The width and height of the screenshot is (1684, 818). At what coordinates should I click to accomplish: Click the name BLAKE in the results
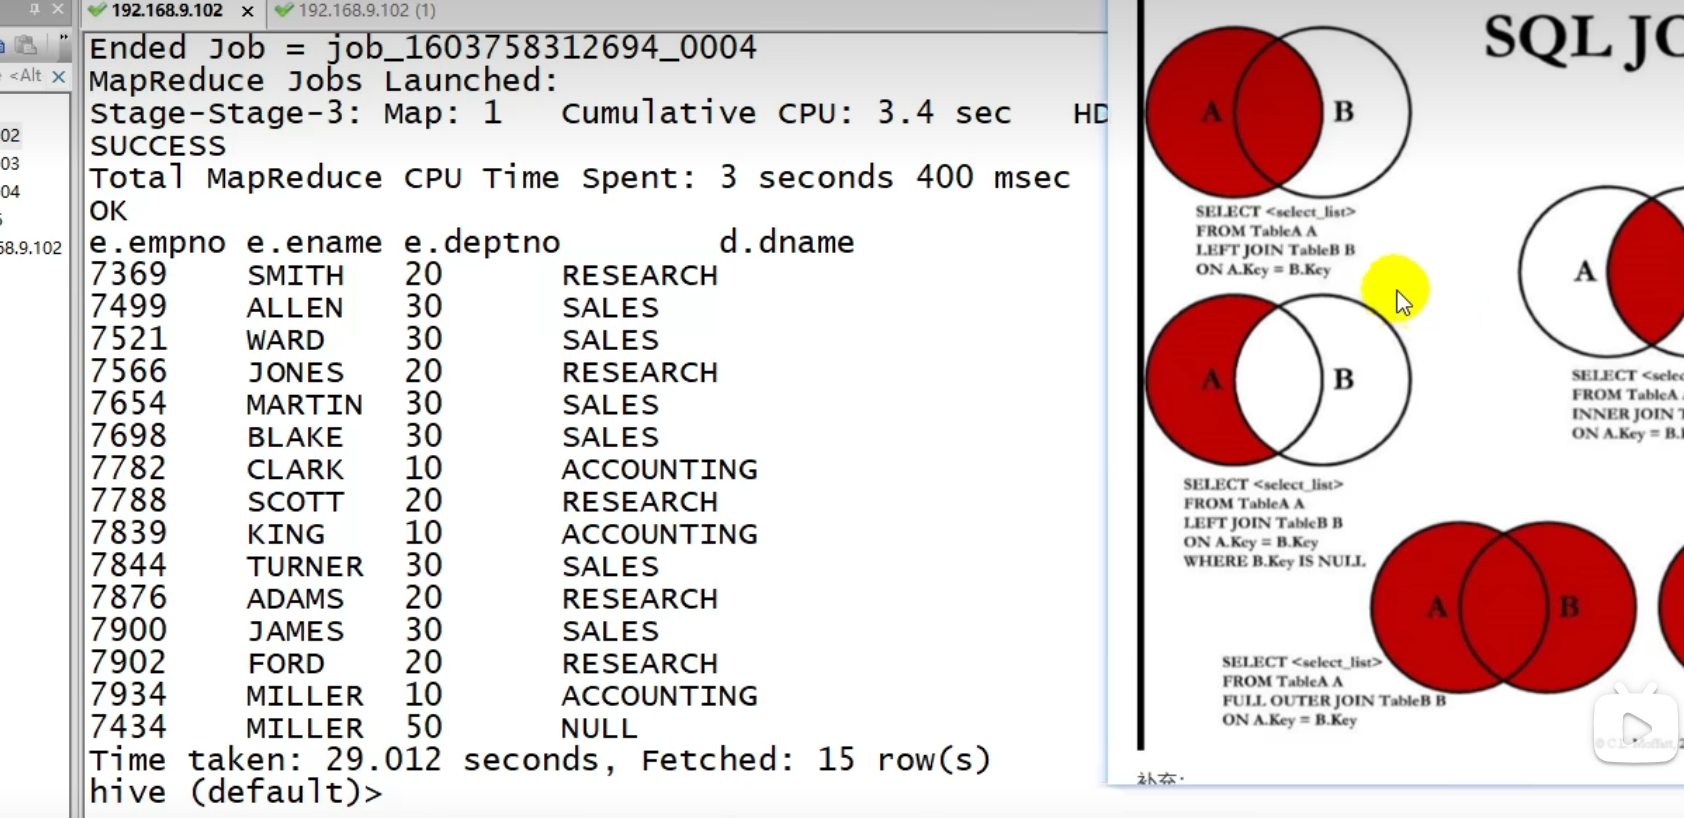coord(296,436)
